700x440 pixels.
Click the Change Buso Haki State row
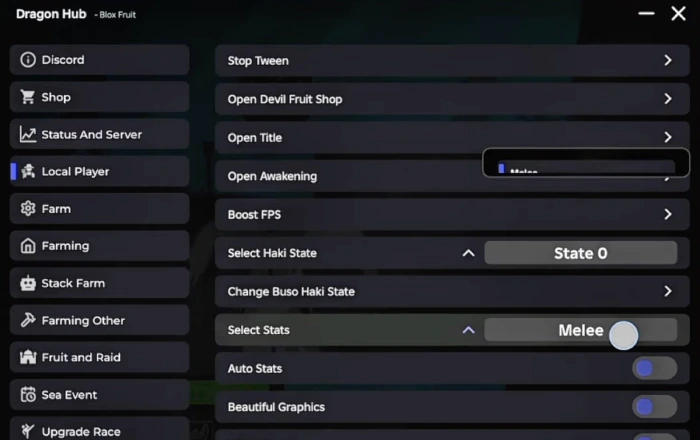coord(452,291)
